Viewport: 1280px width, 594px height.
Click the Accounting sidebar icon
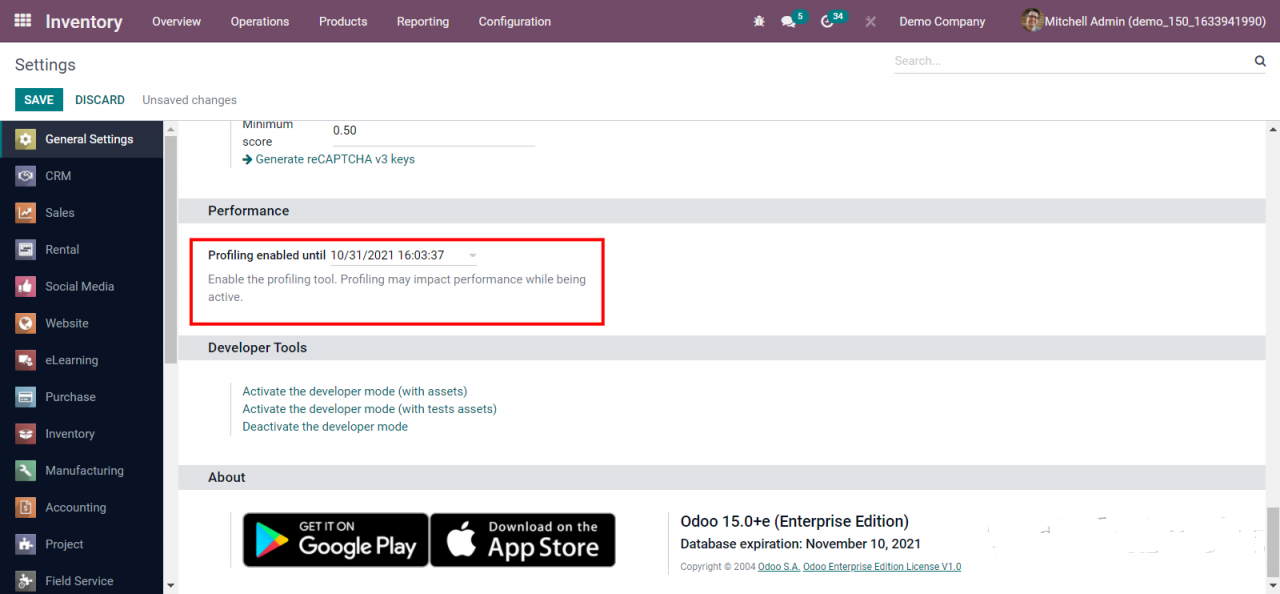pyautogui.click(x=26, y=507)
